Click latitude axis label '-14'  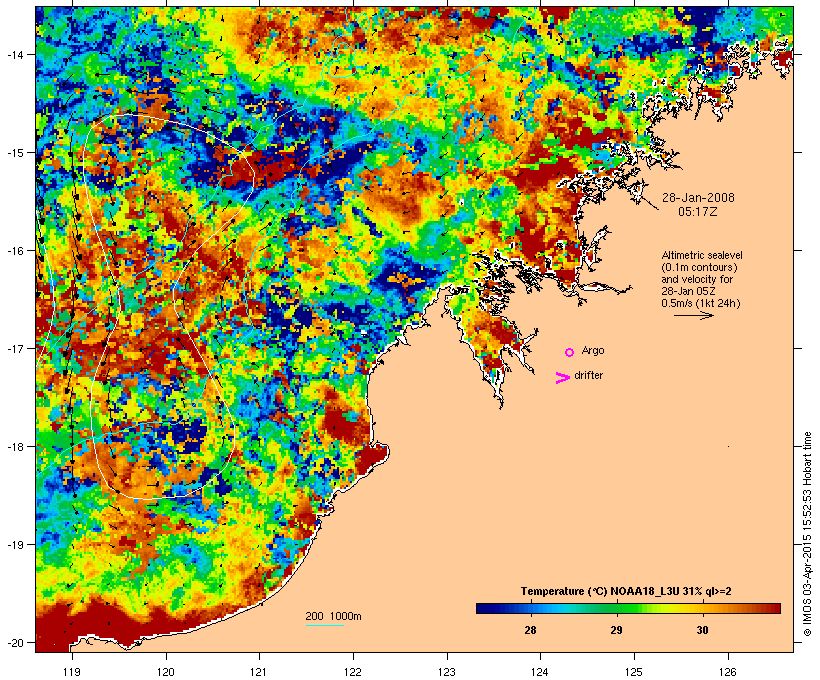click(15, 54)
